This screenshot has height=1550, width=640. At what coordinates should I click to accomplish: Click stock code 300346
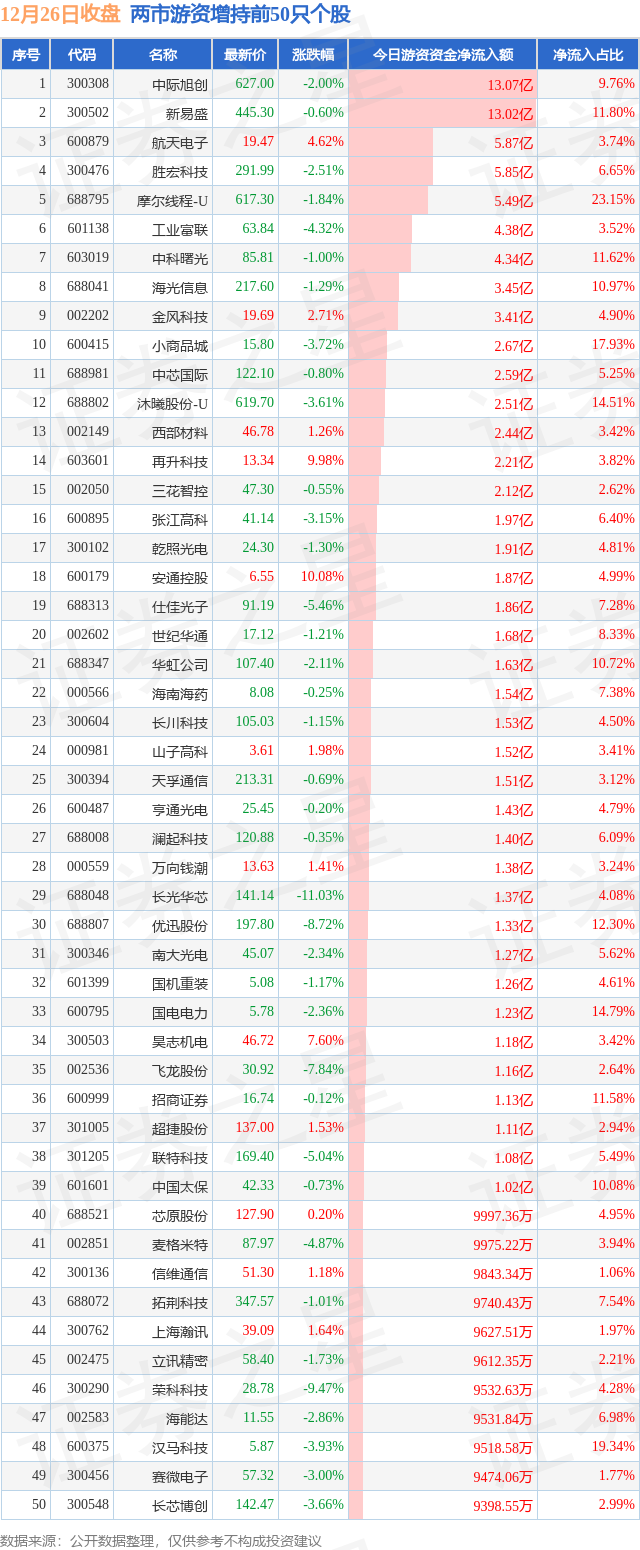(88, 954)
